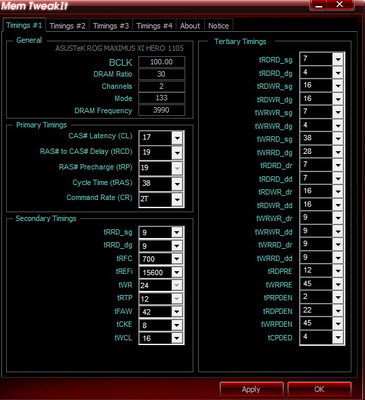Show the Notice tab
The height and width of the screenshot is (400, 365).
point(218,26)
